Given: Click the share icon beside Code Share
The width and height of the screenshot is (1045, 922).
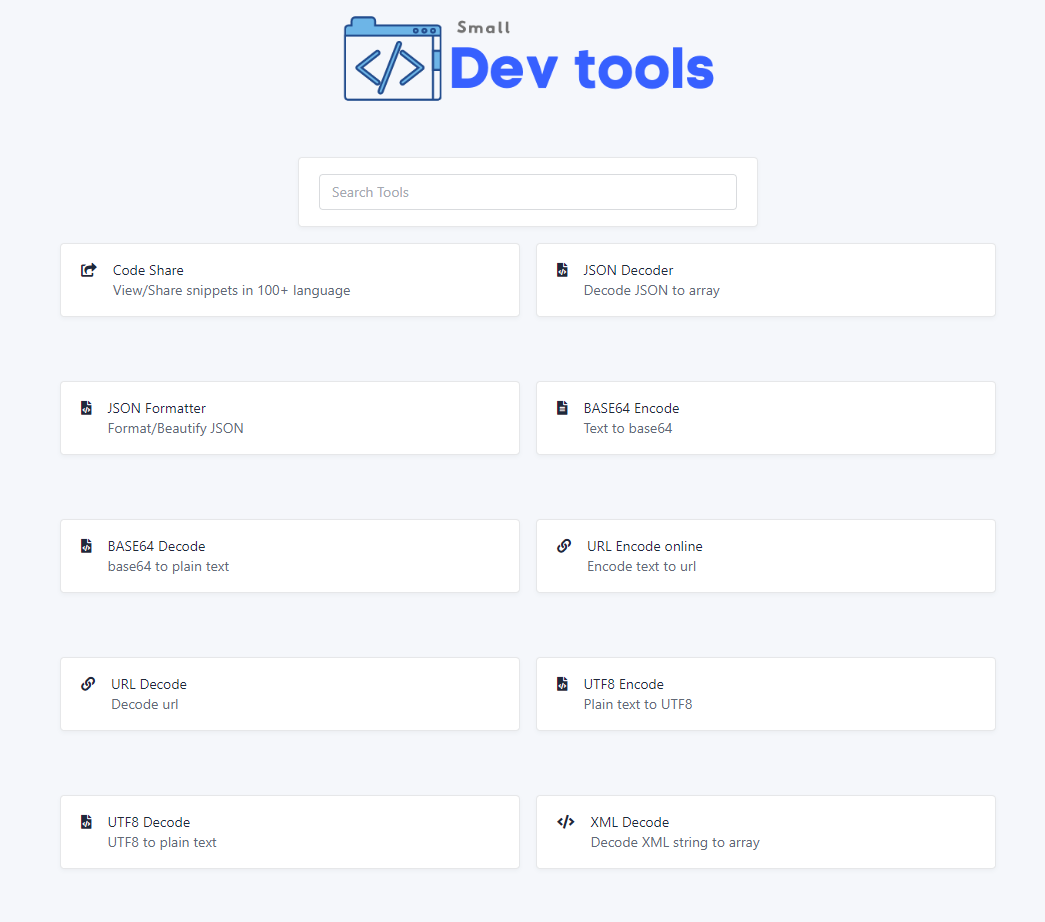Looking at the screenshot, I should [89, 270].
